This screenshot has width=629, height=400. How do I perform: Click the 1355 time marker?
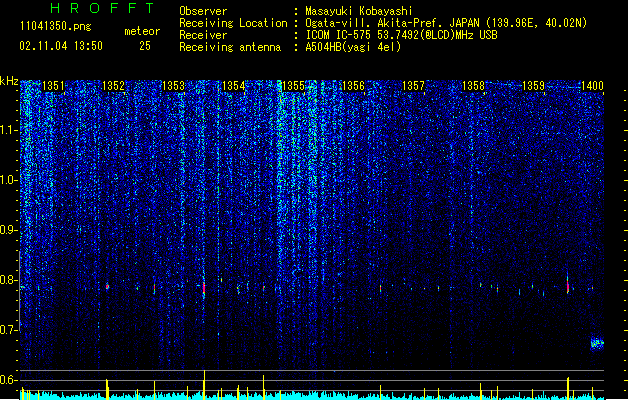tap(293, 86)
